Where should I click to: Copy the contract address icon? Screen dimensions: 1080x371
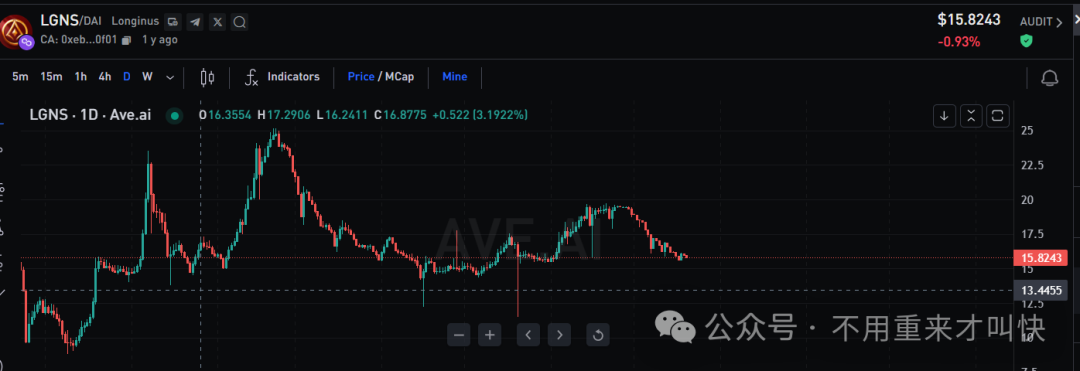click(x=126, y=40)
